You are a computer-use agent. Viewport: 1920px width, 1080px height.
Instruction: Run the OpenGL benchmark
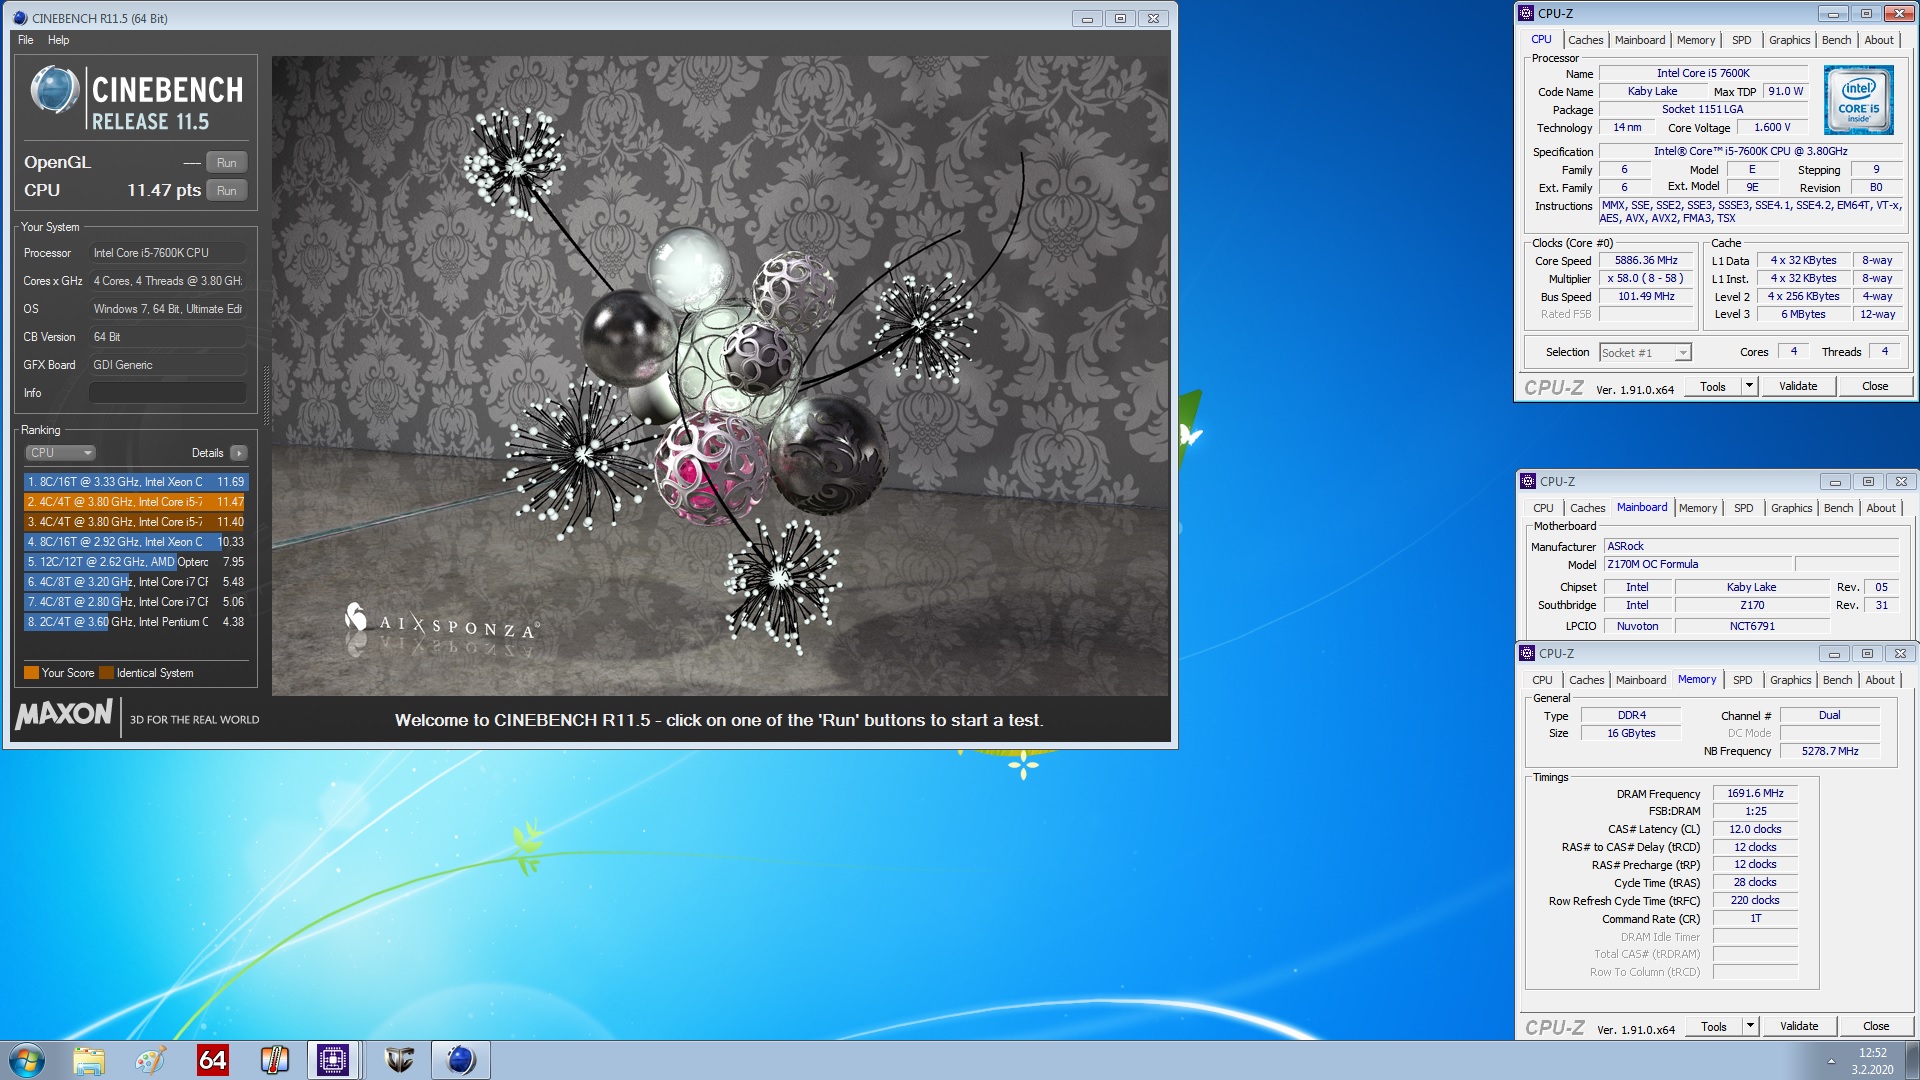click(227, 163)
